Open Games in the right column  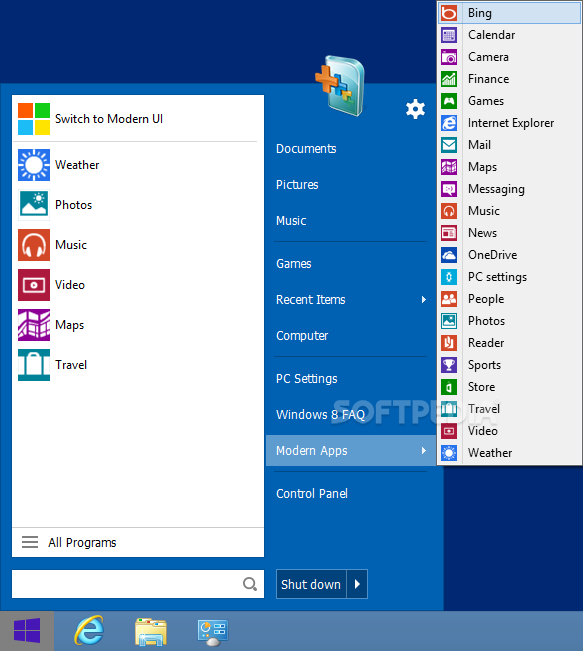294,264
